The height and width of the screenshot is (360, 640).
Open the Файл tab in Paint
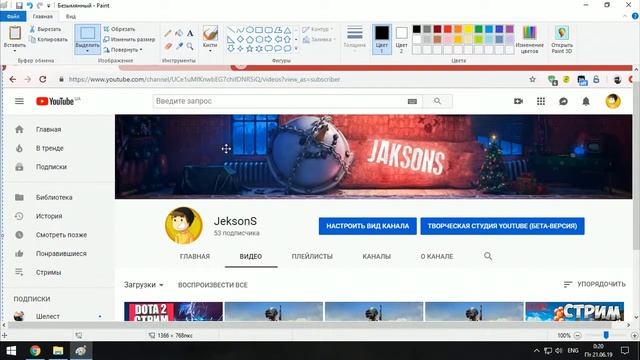13,16
